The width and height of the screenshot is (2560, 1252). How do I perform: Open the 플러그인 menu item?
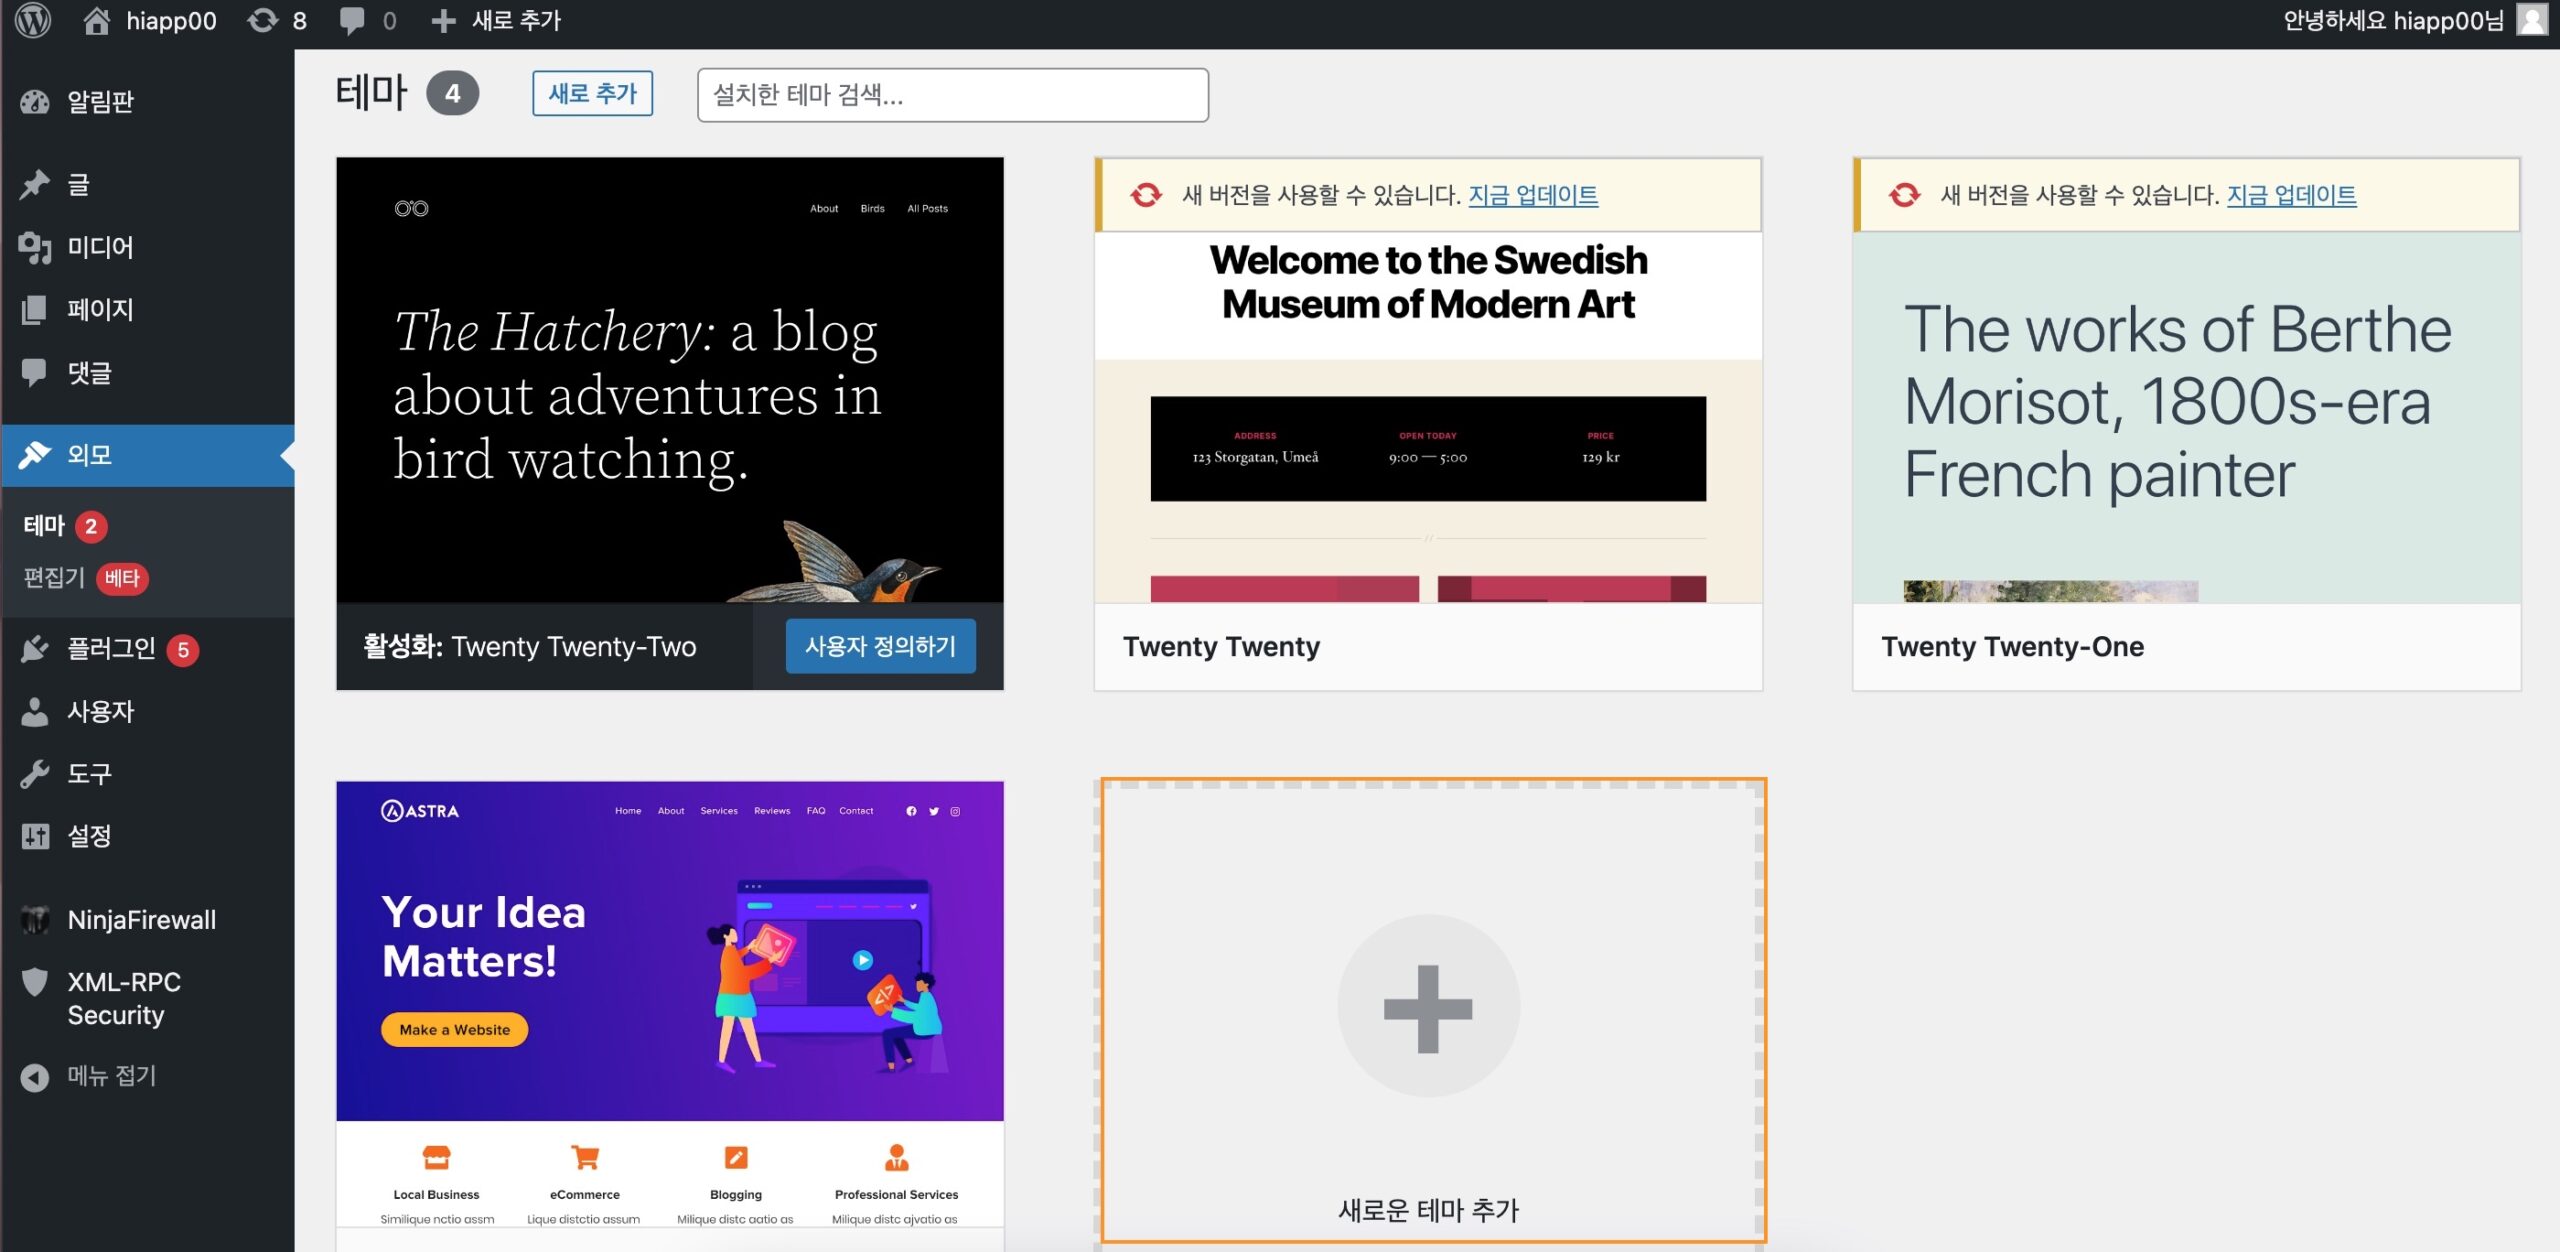(x=148, y=649)
